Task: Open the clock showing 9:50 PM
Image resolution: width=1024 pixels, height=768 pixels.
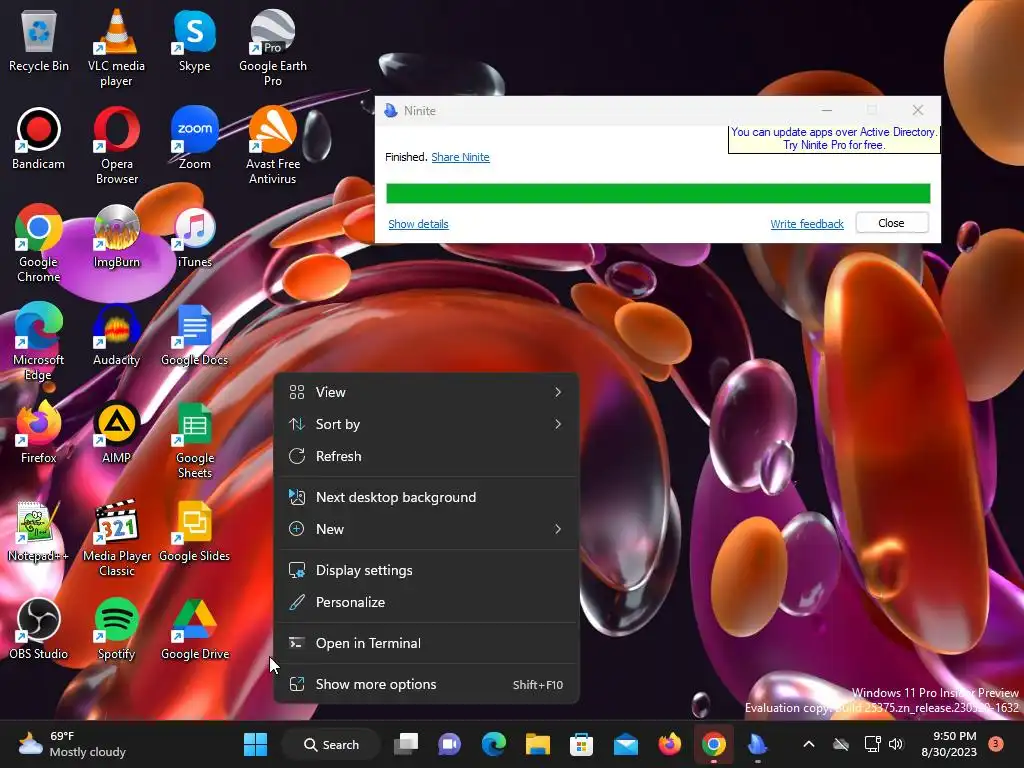Action: [949, 744]
